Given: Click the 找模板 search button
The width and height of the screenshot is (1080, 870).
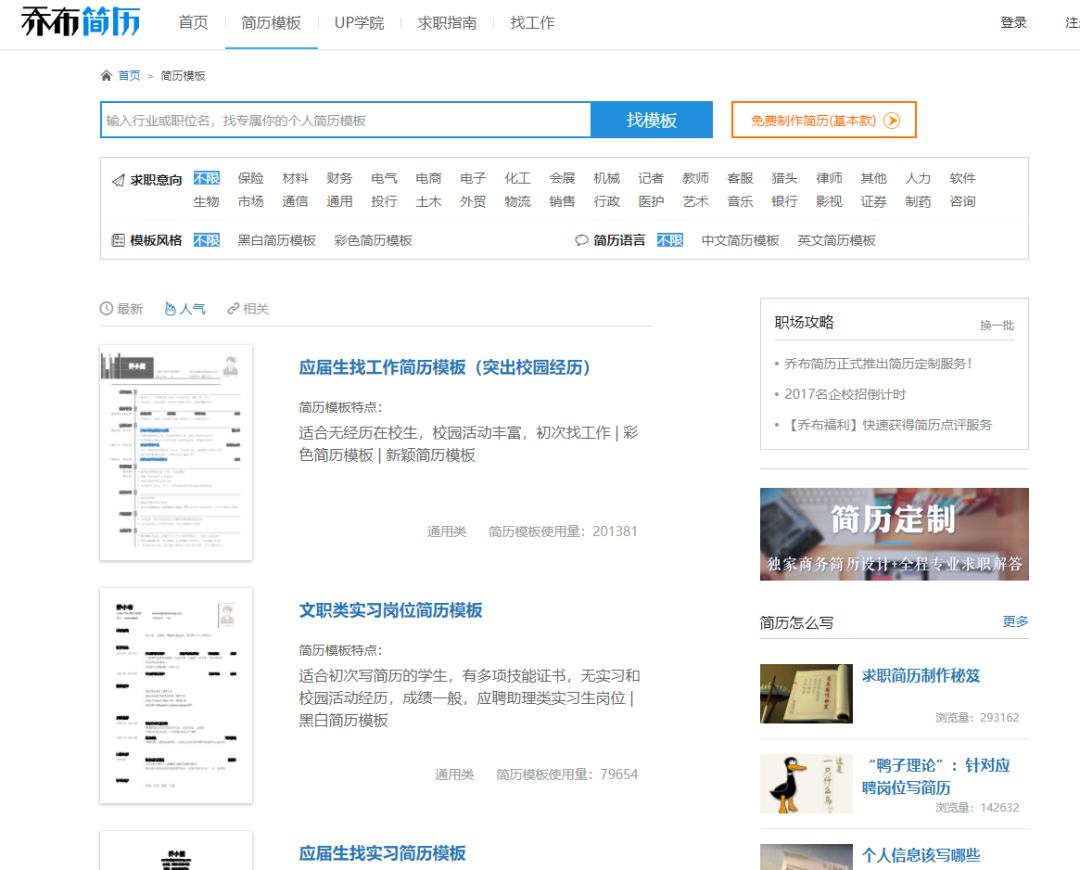Looking at the screenshot, I should (x=652, y=120).
